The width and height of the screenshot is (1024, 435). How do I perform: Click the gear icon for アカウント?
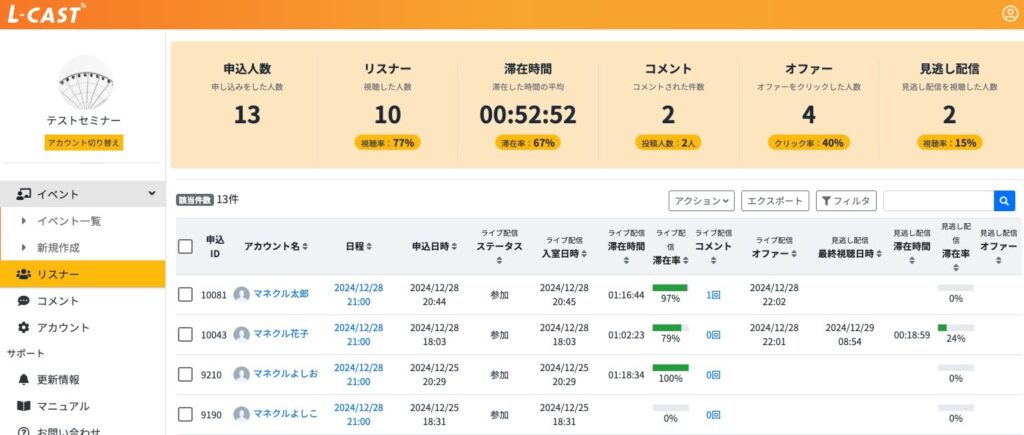24,327
